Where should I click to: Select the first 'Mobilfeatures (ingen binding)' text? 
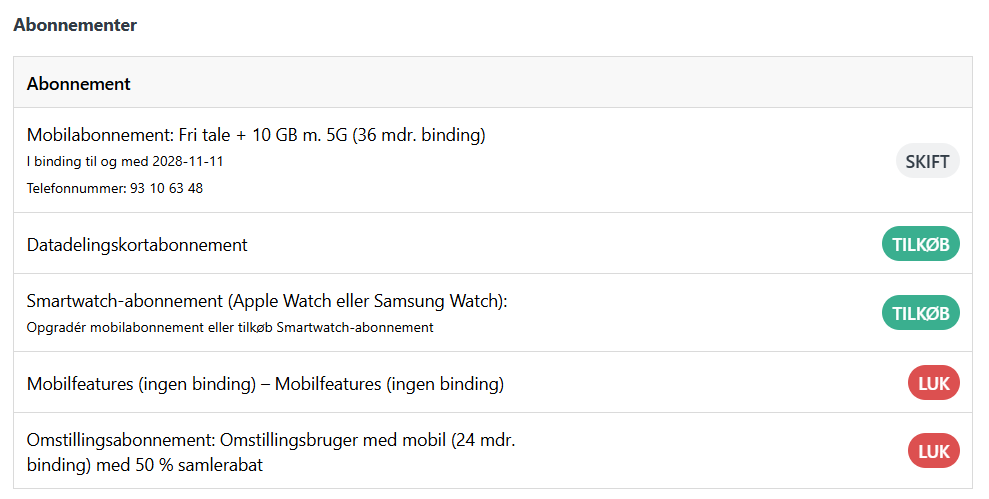pyautogui.click(x=141, y=383)
